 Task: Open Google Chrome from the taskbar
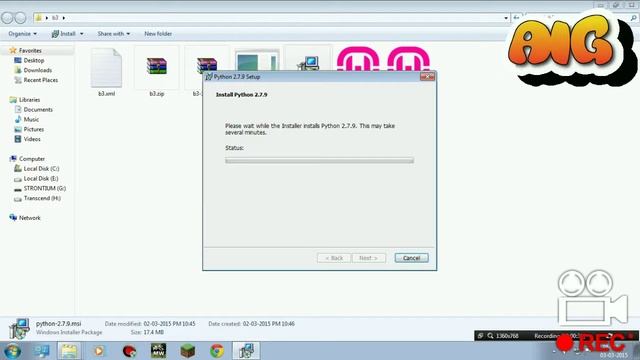click(x=217, y=351)
